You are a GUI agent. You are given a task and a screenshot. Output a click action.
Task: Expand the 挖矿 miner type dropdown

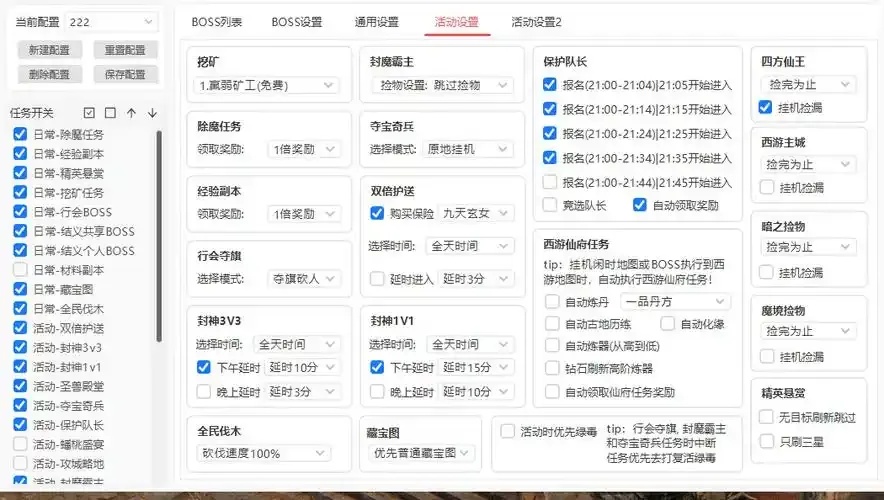[267, 85]
